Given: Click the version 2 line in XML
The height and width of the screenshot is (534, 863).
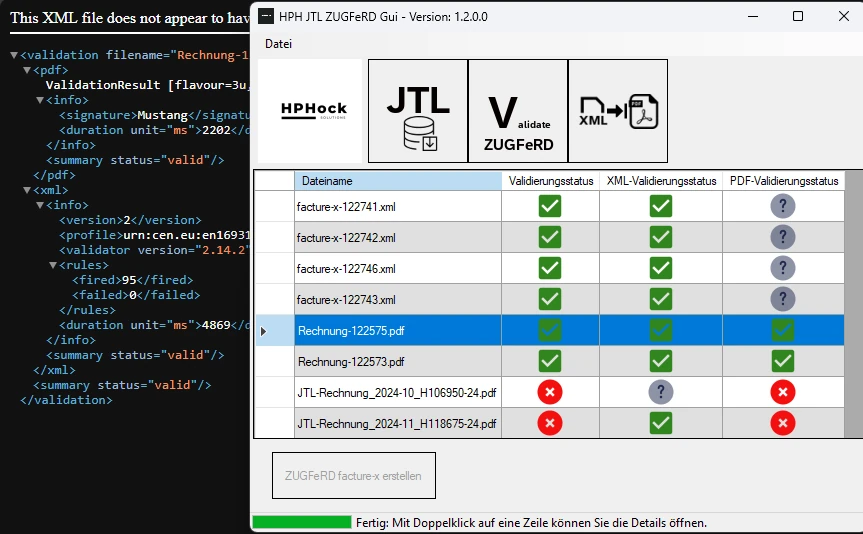Looking at the screenshot, I should click(130, 220).
